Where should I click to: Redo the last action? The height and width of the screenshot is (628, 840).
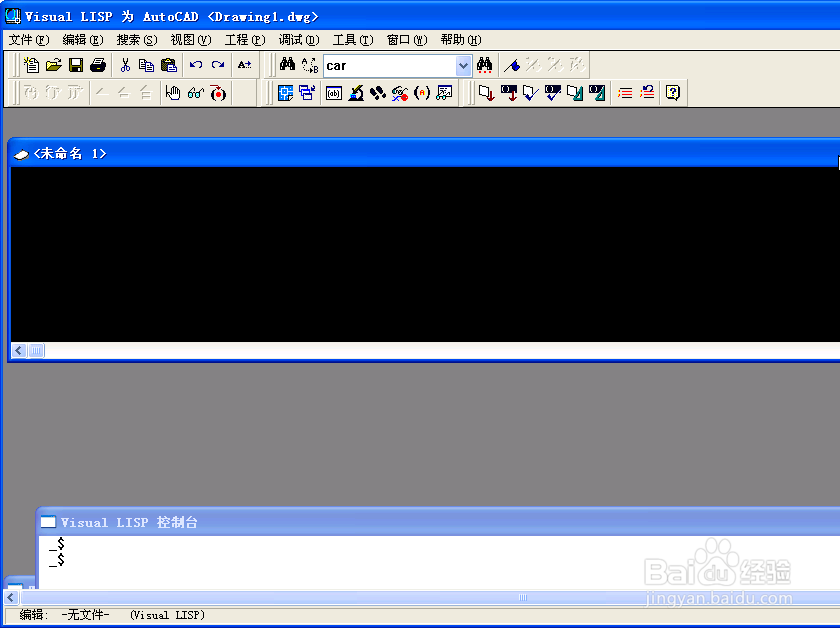point(218,65)
